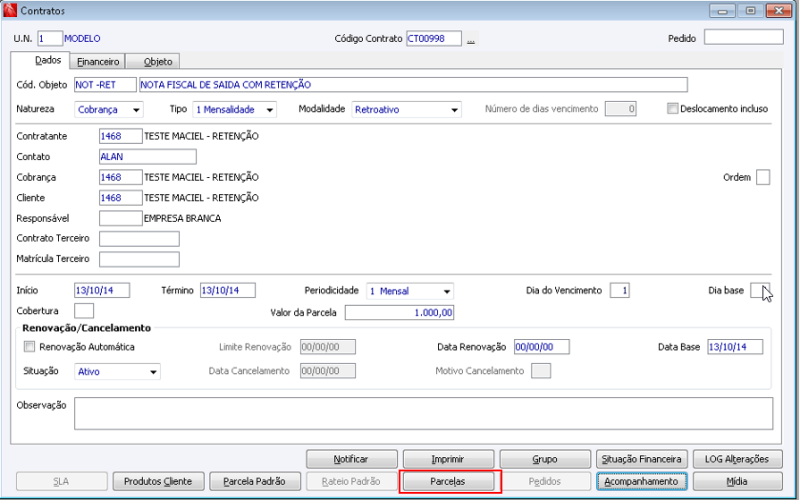
Task: Click the Término date field
Action: 228,291
